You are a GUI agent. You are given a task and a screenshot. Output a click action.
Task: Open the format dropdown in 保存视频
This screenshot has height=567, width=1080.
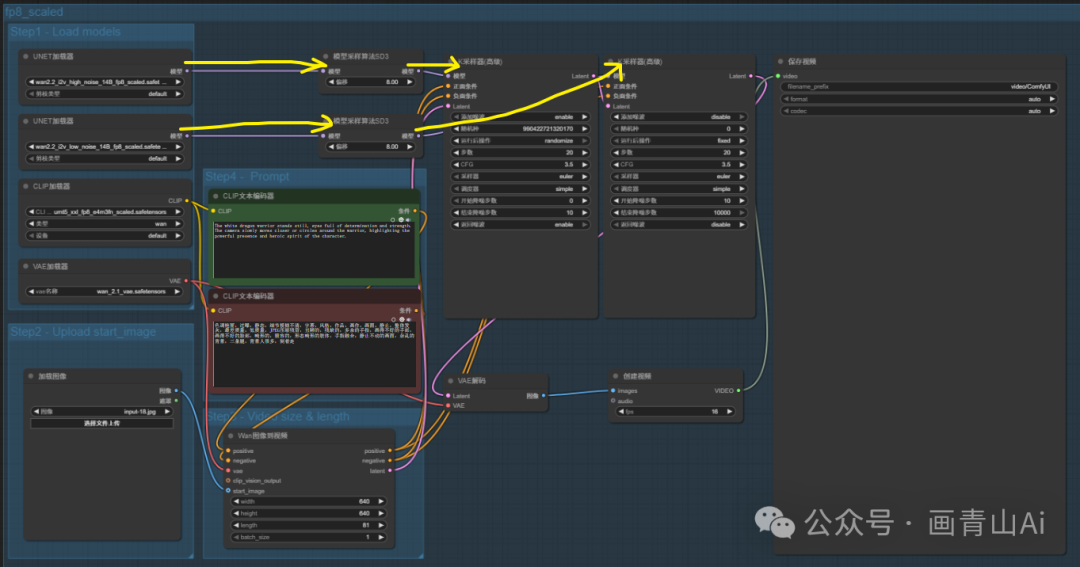click(x=919, y=99)
